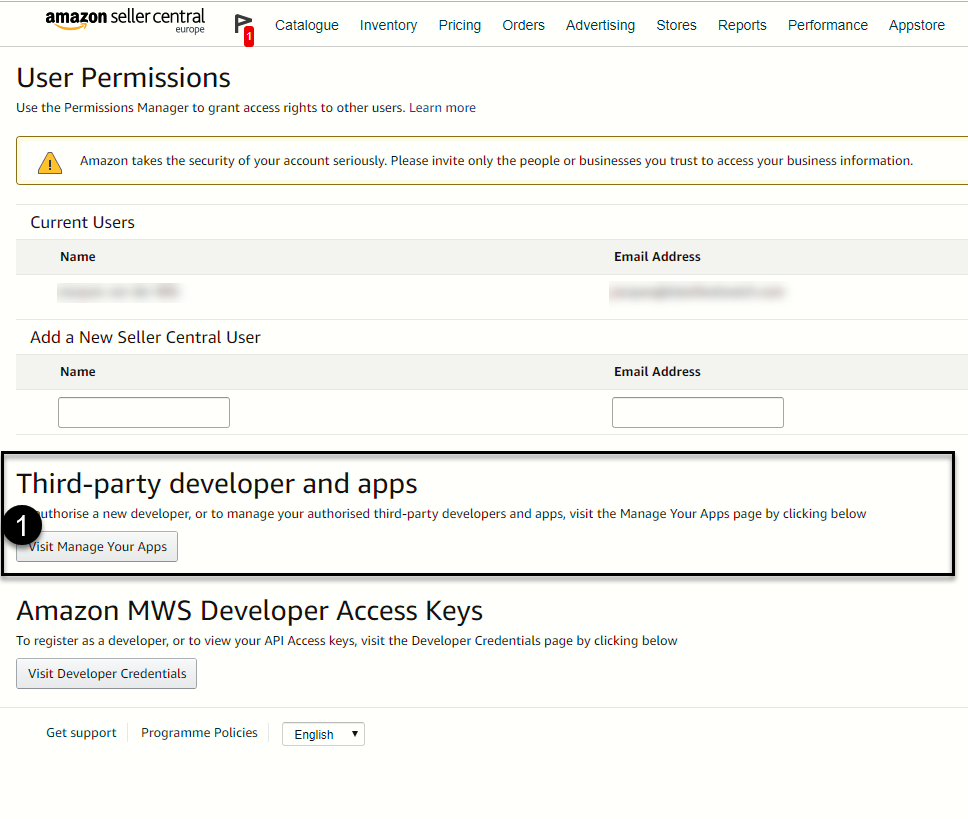This screenshot has height=819, width=968.
Task: Open the Inventory menu
Action: pos(388,25)
